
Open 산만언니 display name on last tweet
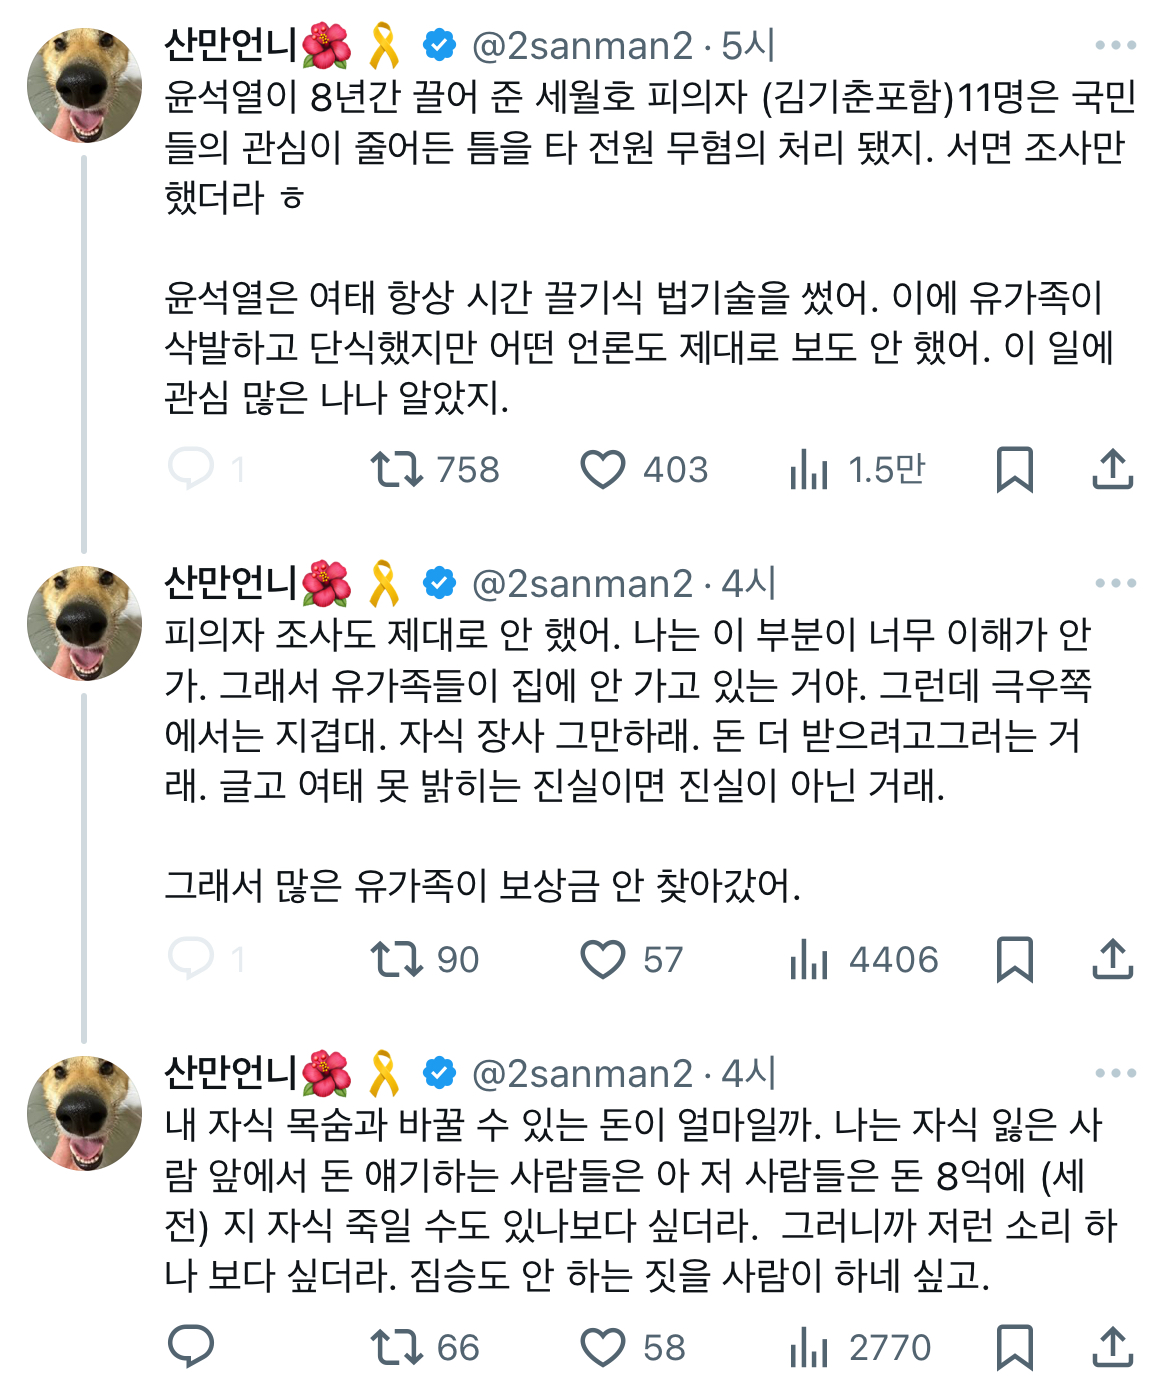230,1074
